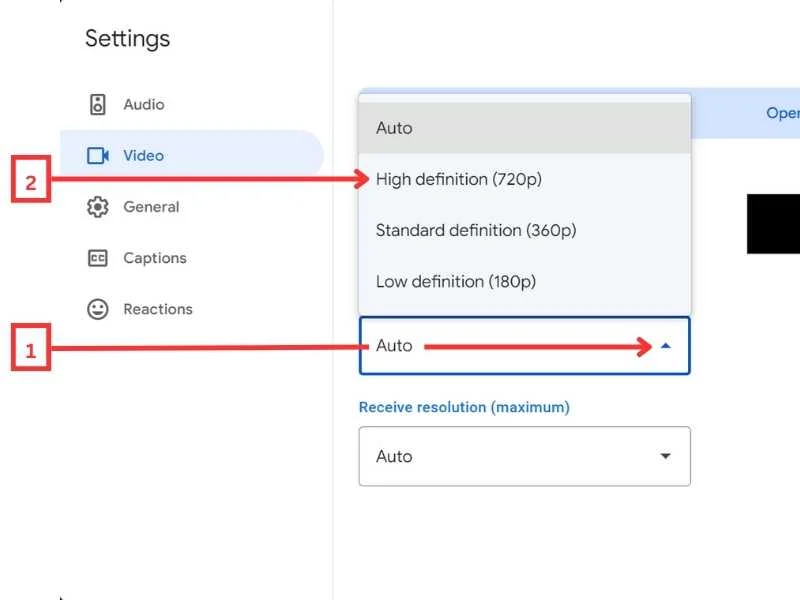Click the Receive resolution (maximum) label
Viewport: 800px width, 600px height.
(x=464, y=407)
